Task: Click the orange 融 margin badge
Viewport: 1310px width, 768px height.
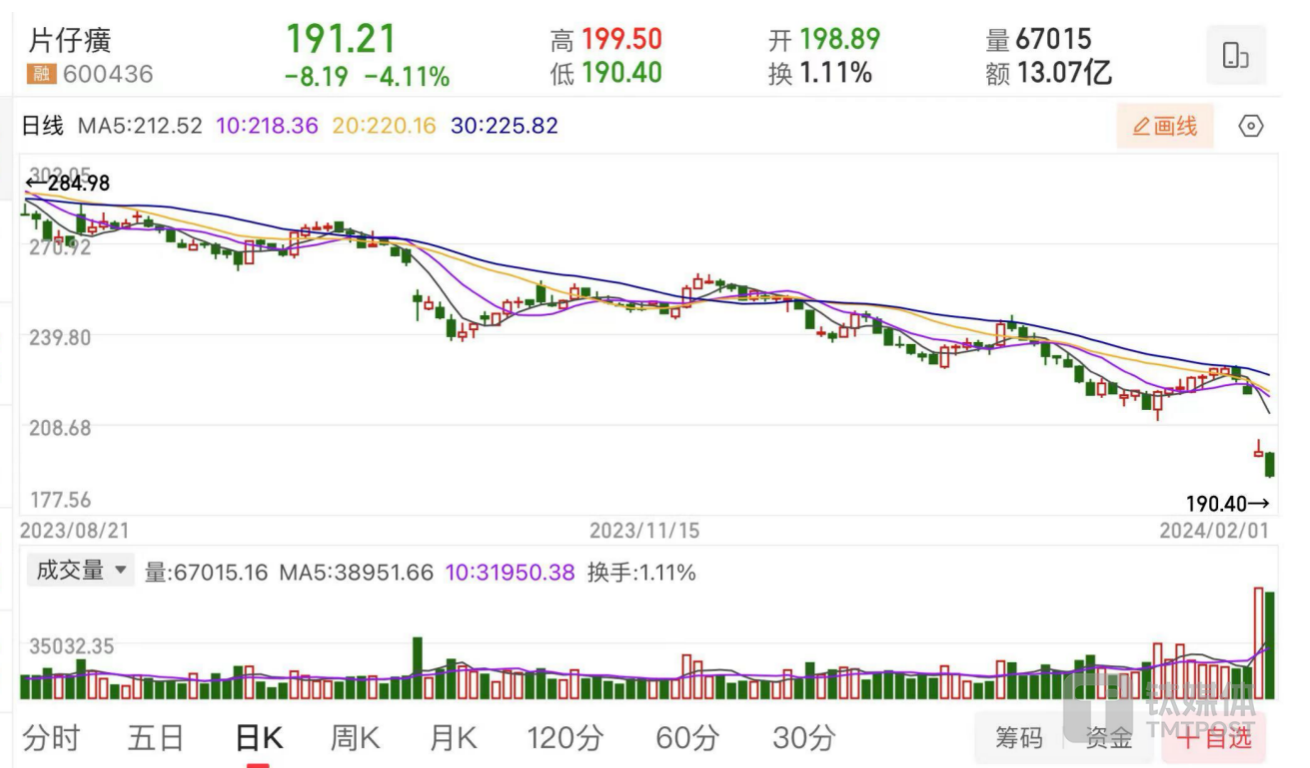Action: tap(41, 74)
